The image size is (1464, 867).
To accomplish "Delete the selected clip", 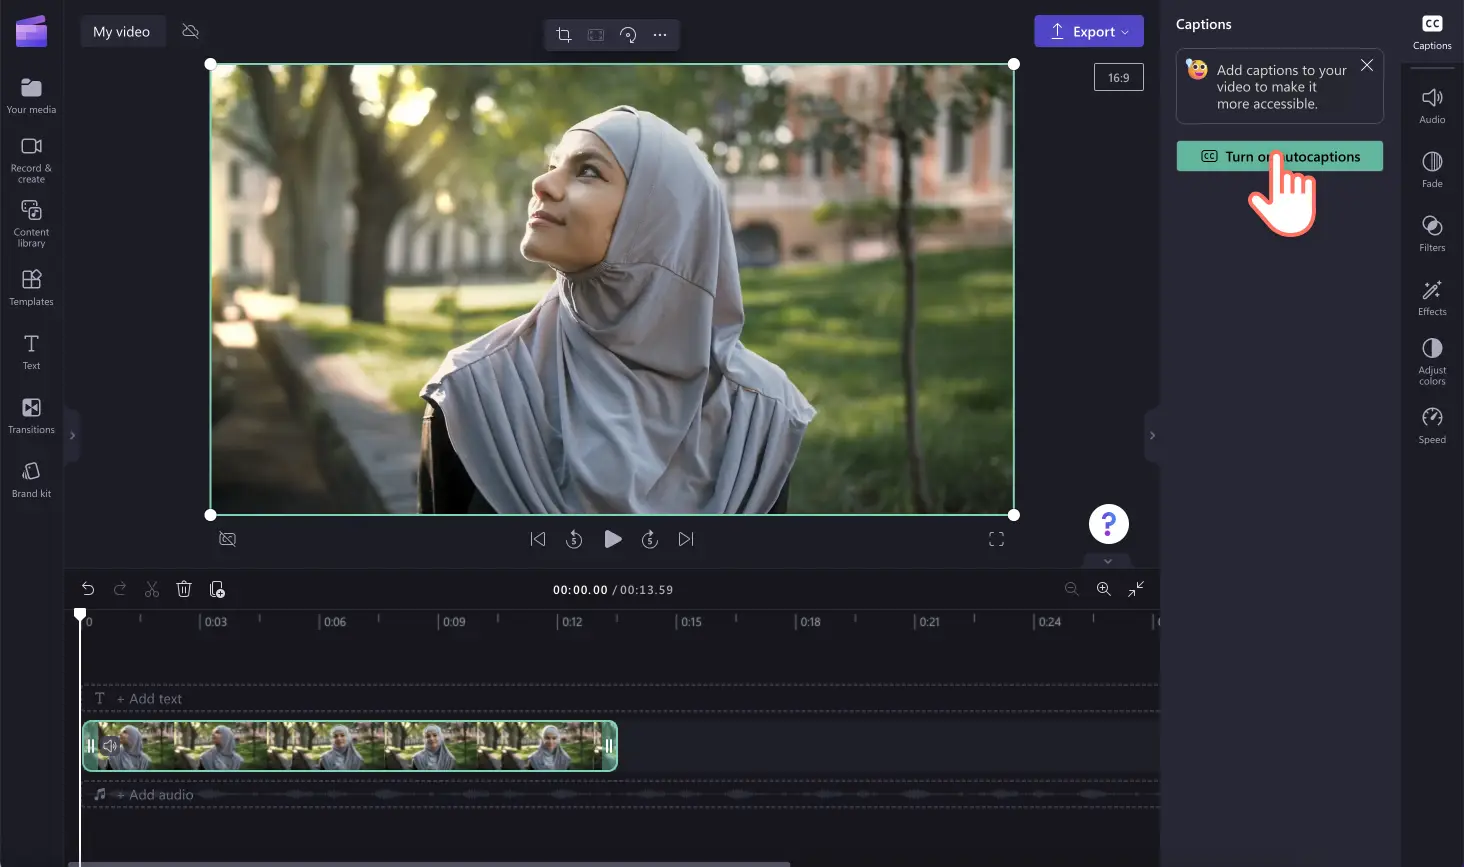I will [184, 589].
